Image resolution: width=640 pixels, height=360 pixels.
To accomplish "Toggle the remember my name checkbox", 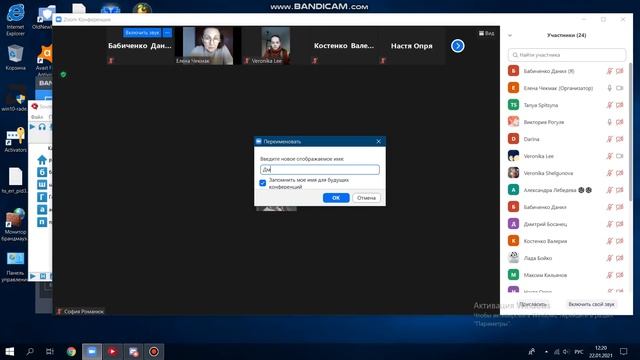I will point(262,183).
